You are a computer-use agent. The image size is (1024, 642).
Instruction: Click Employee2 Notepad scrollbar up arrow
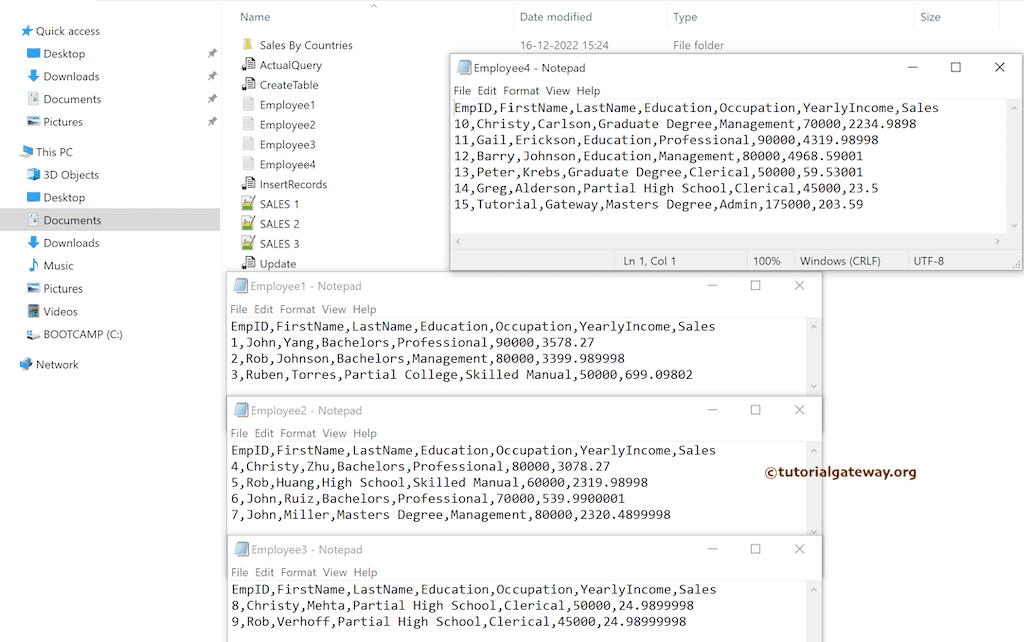pyautogui.click(x=814, y=451)
